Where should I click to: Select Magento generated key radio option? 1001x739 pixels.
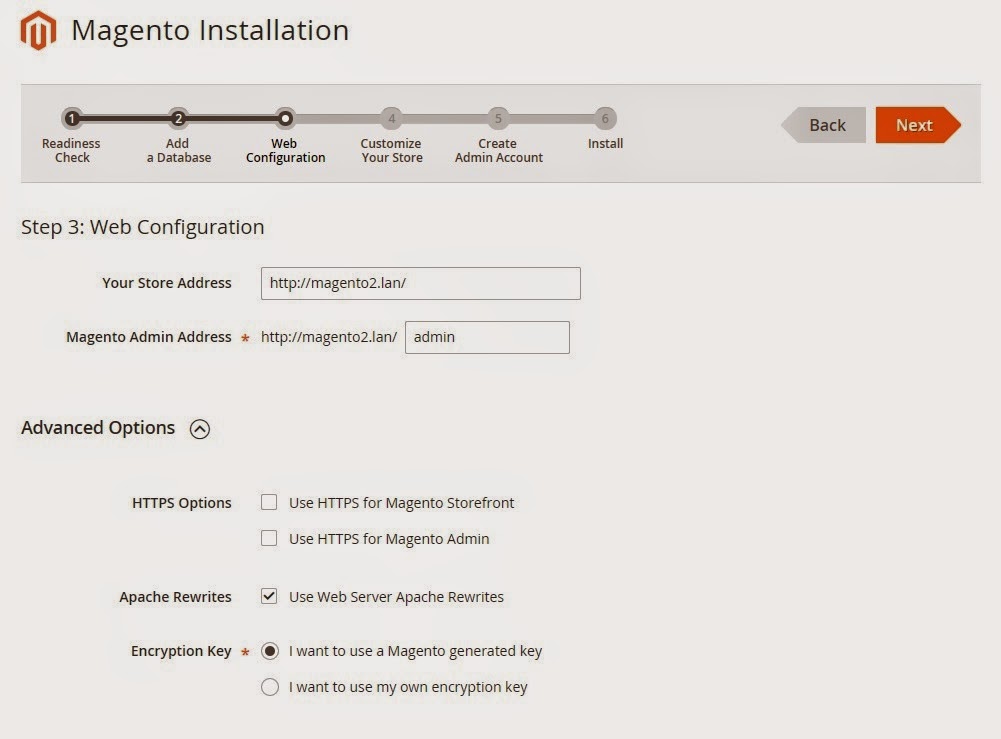(270, 651)
